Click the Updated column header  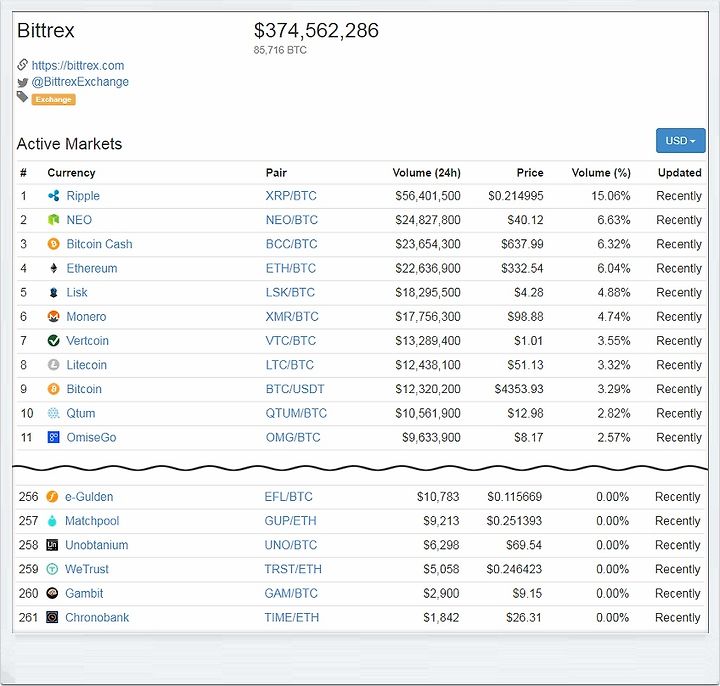point(680,173)
